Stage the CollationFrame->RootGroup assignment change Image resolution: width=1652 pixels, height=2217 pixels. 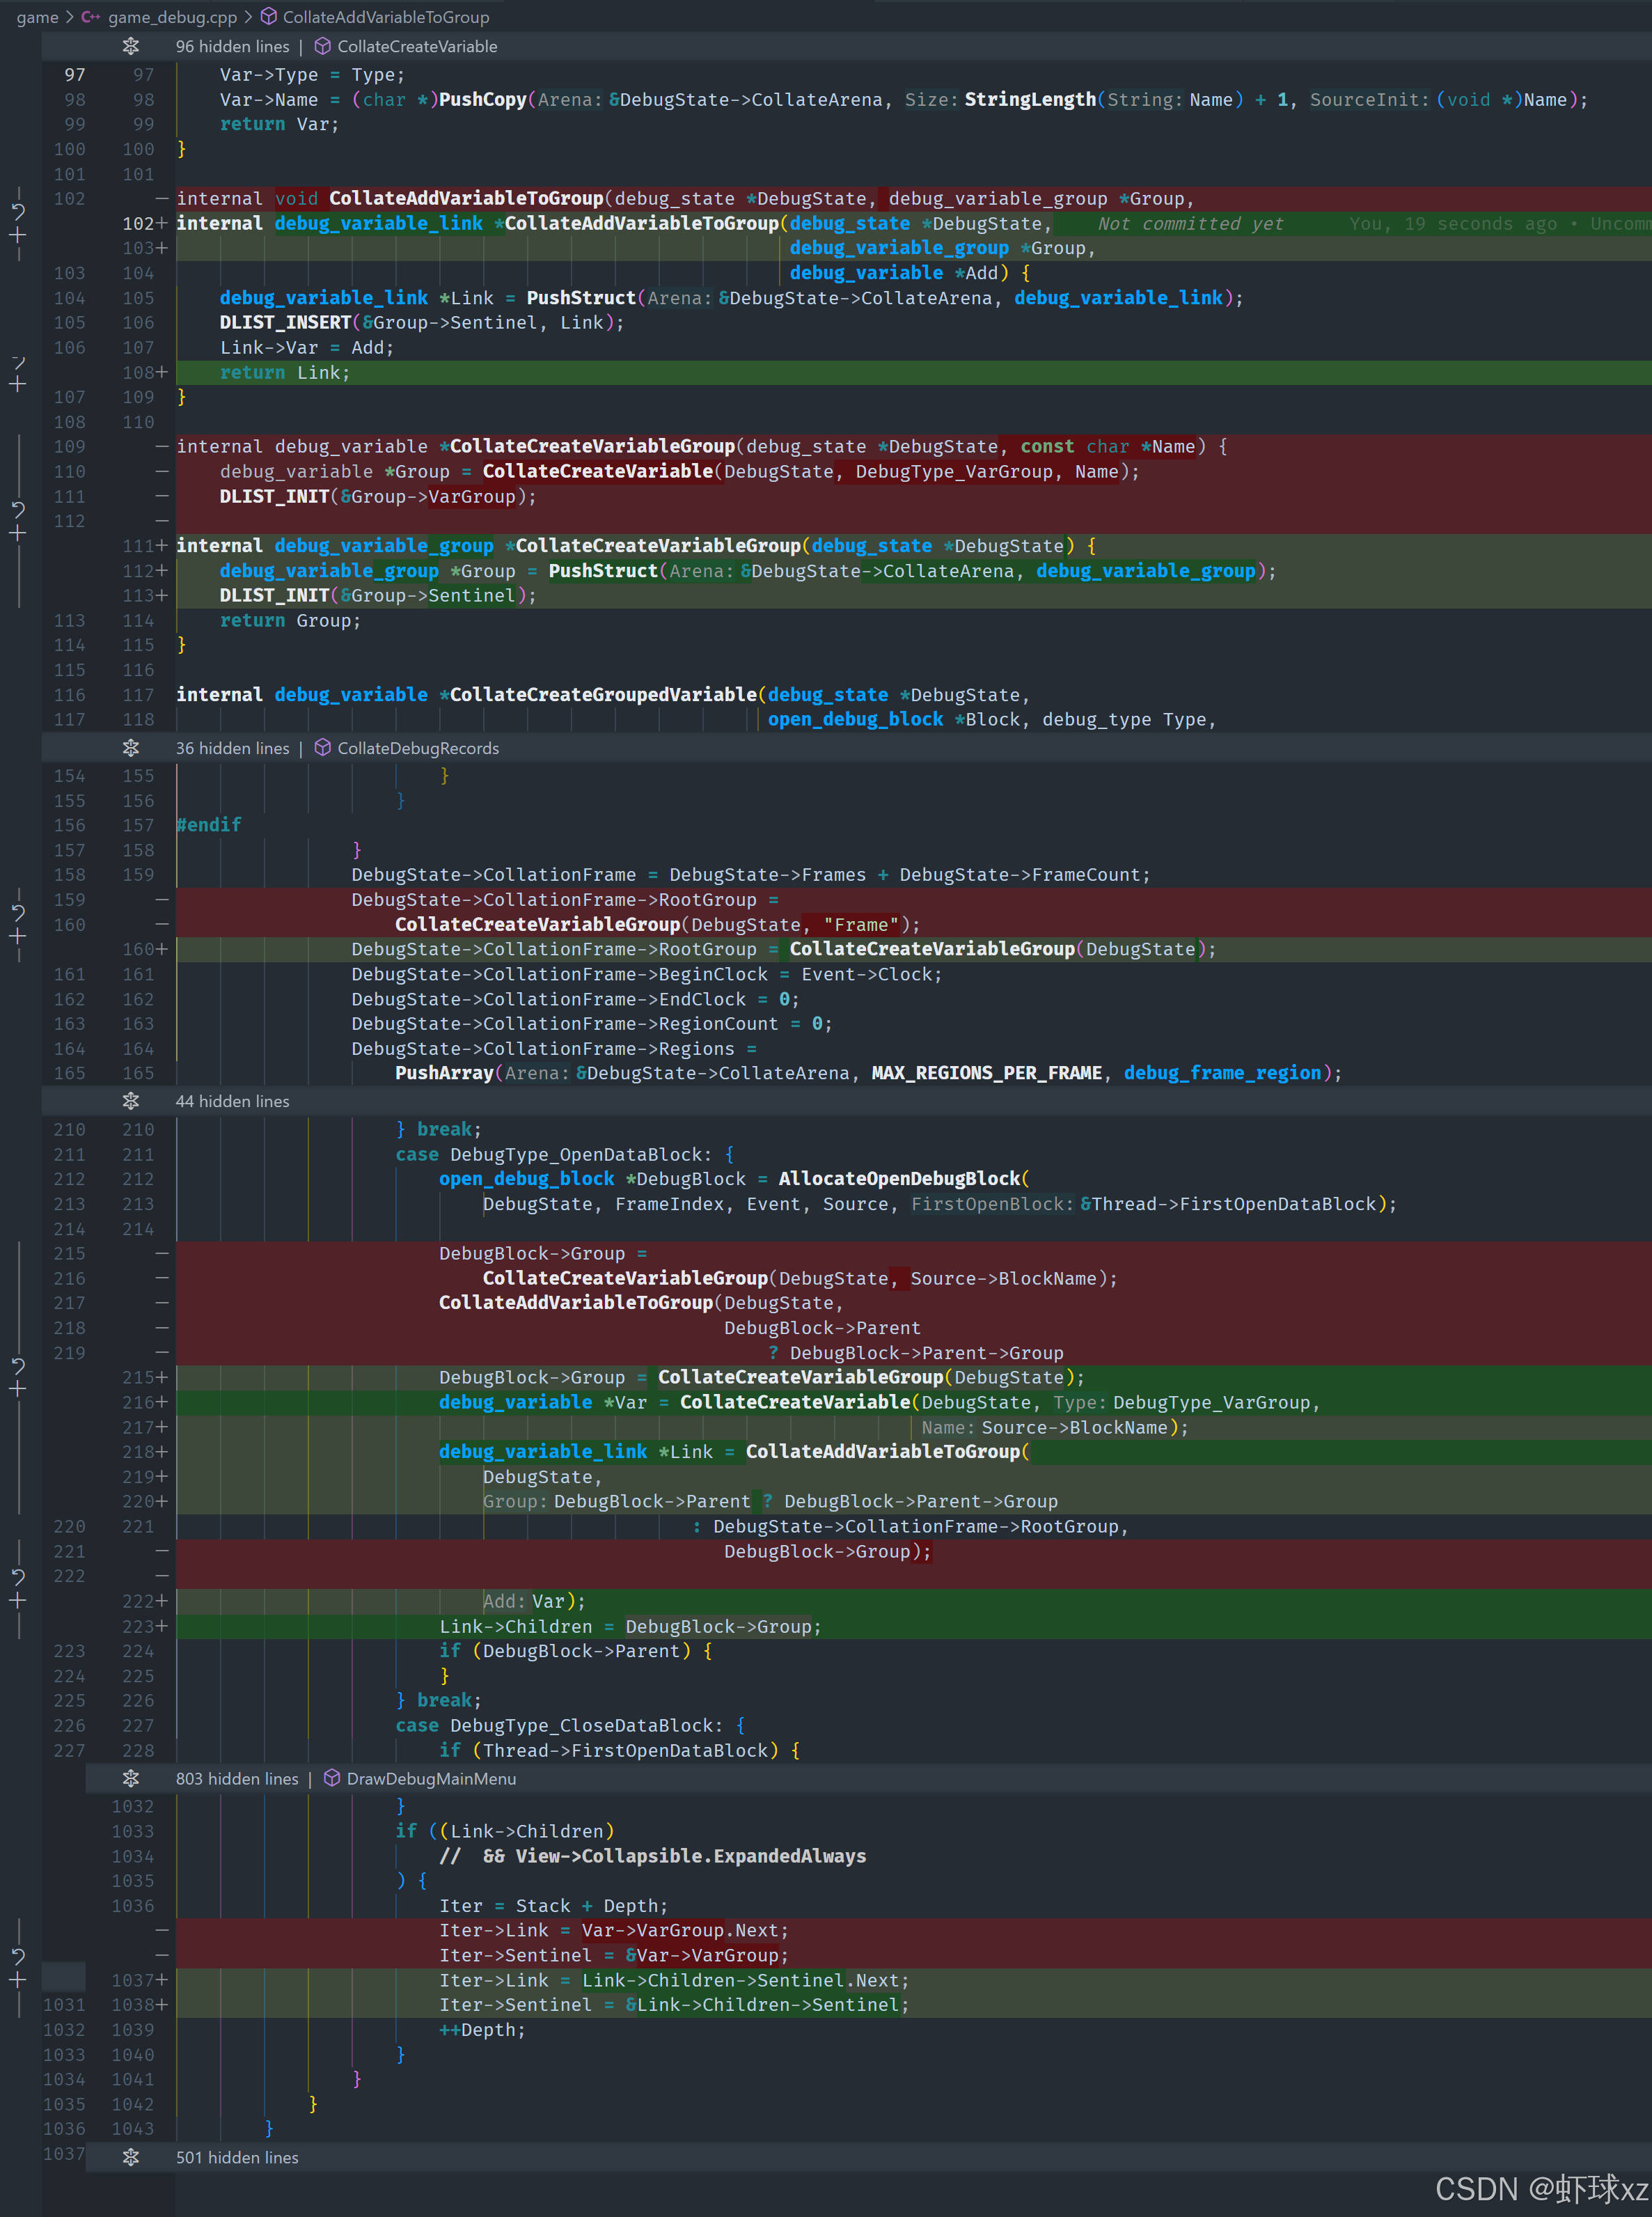[18, 936]
